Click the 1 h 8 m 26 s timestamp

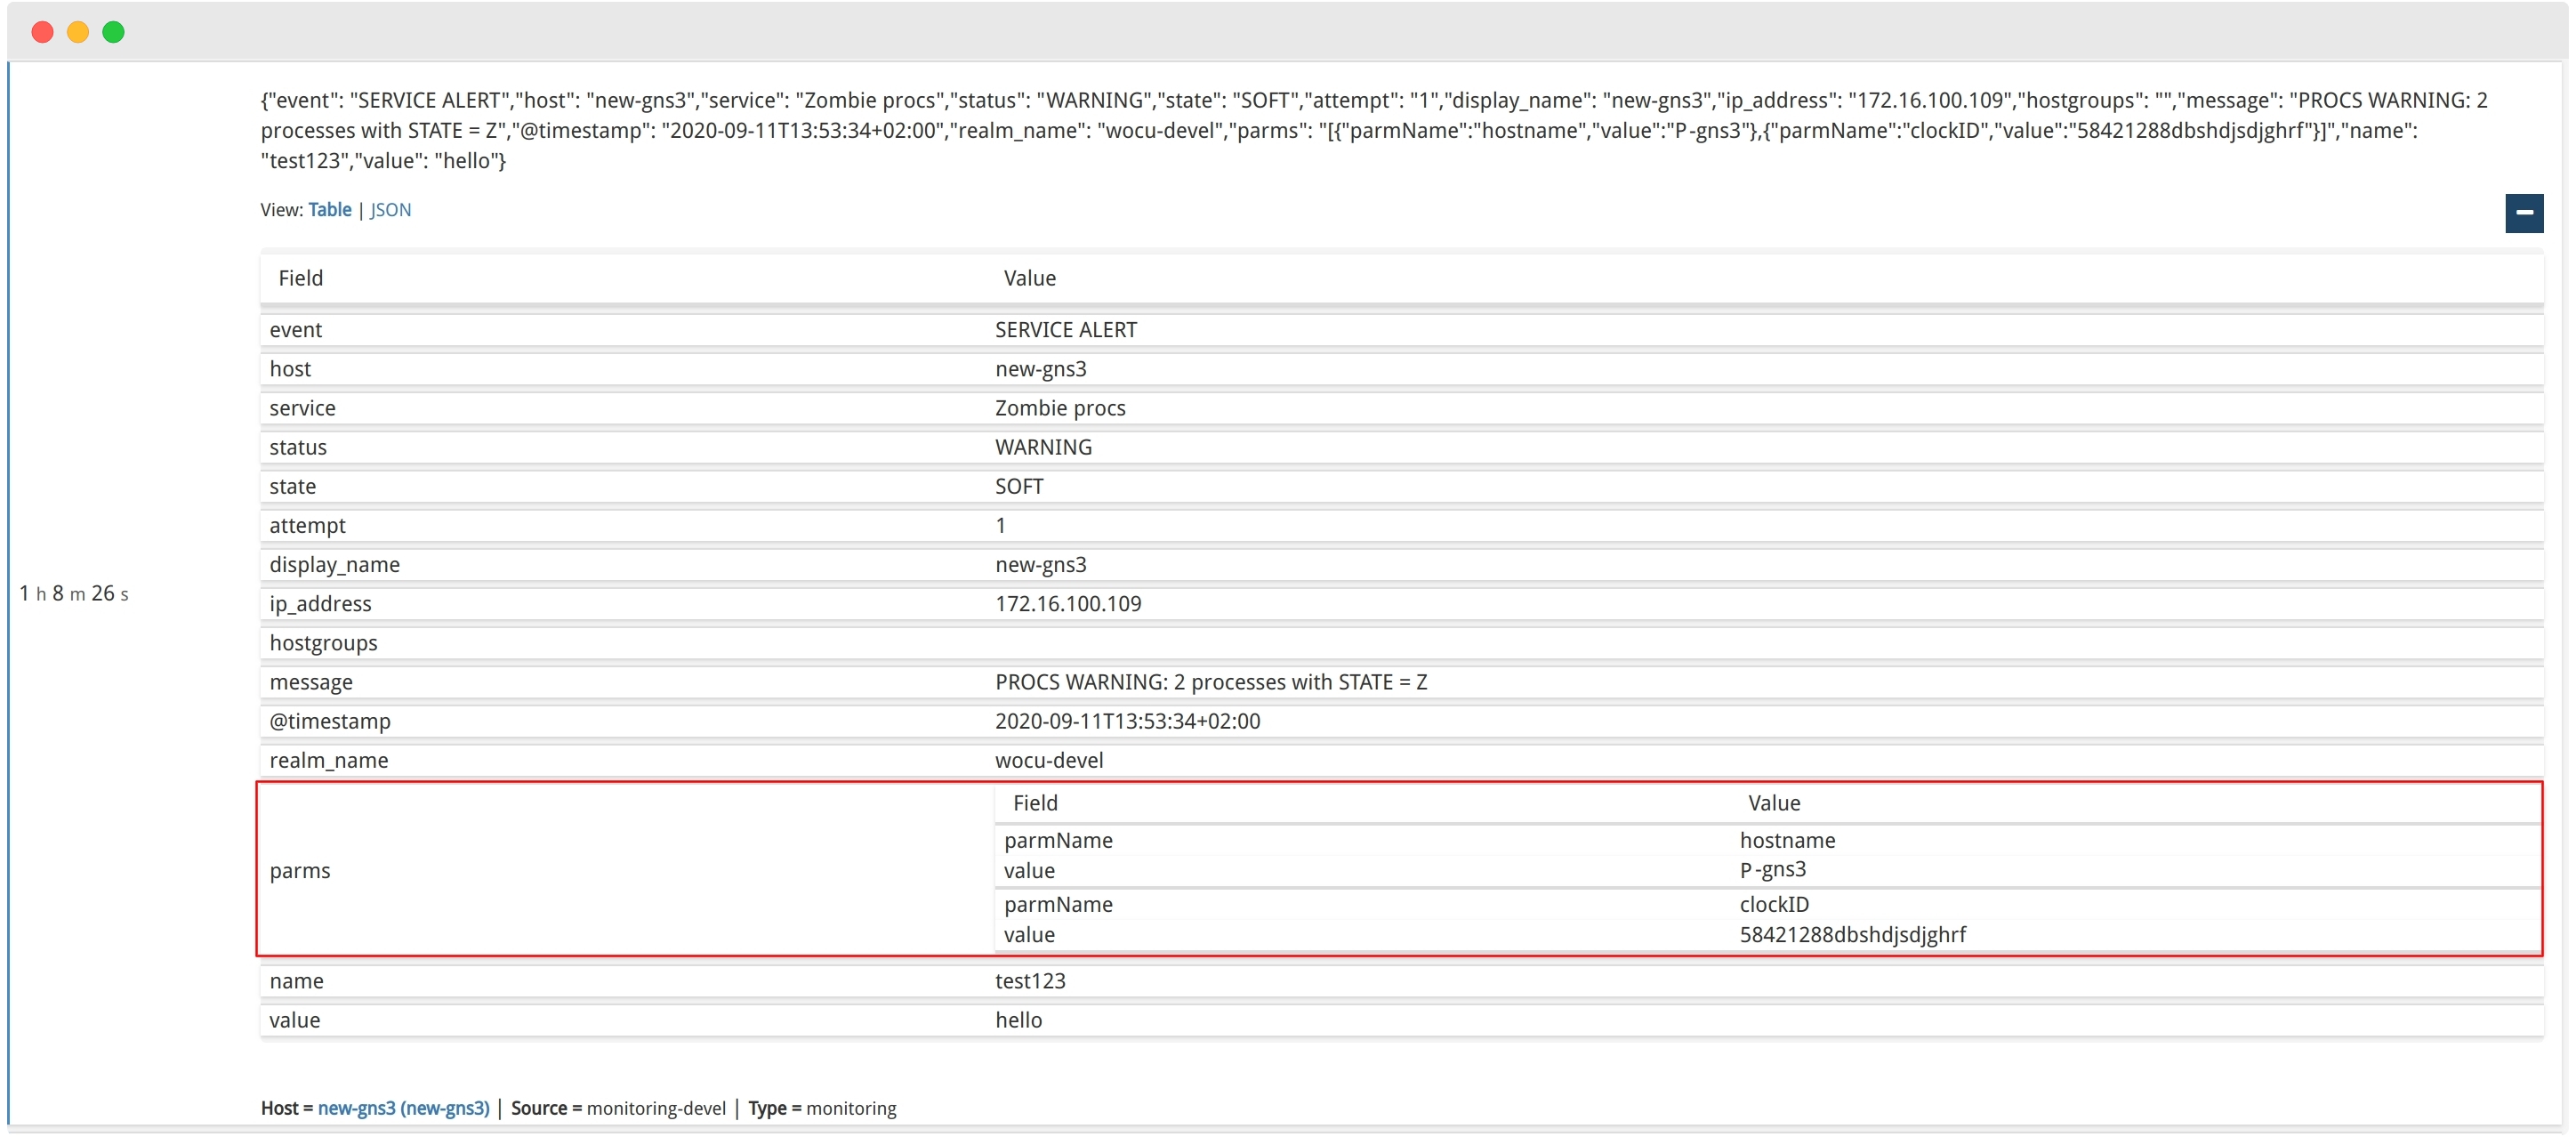pos(74,593)
